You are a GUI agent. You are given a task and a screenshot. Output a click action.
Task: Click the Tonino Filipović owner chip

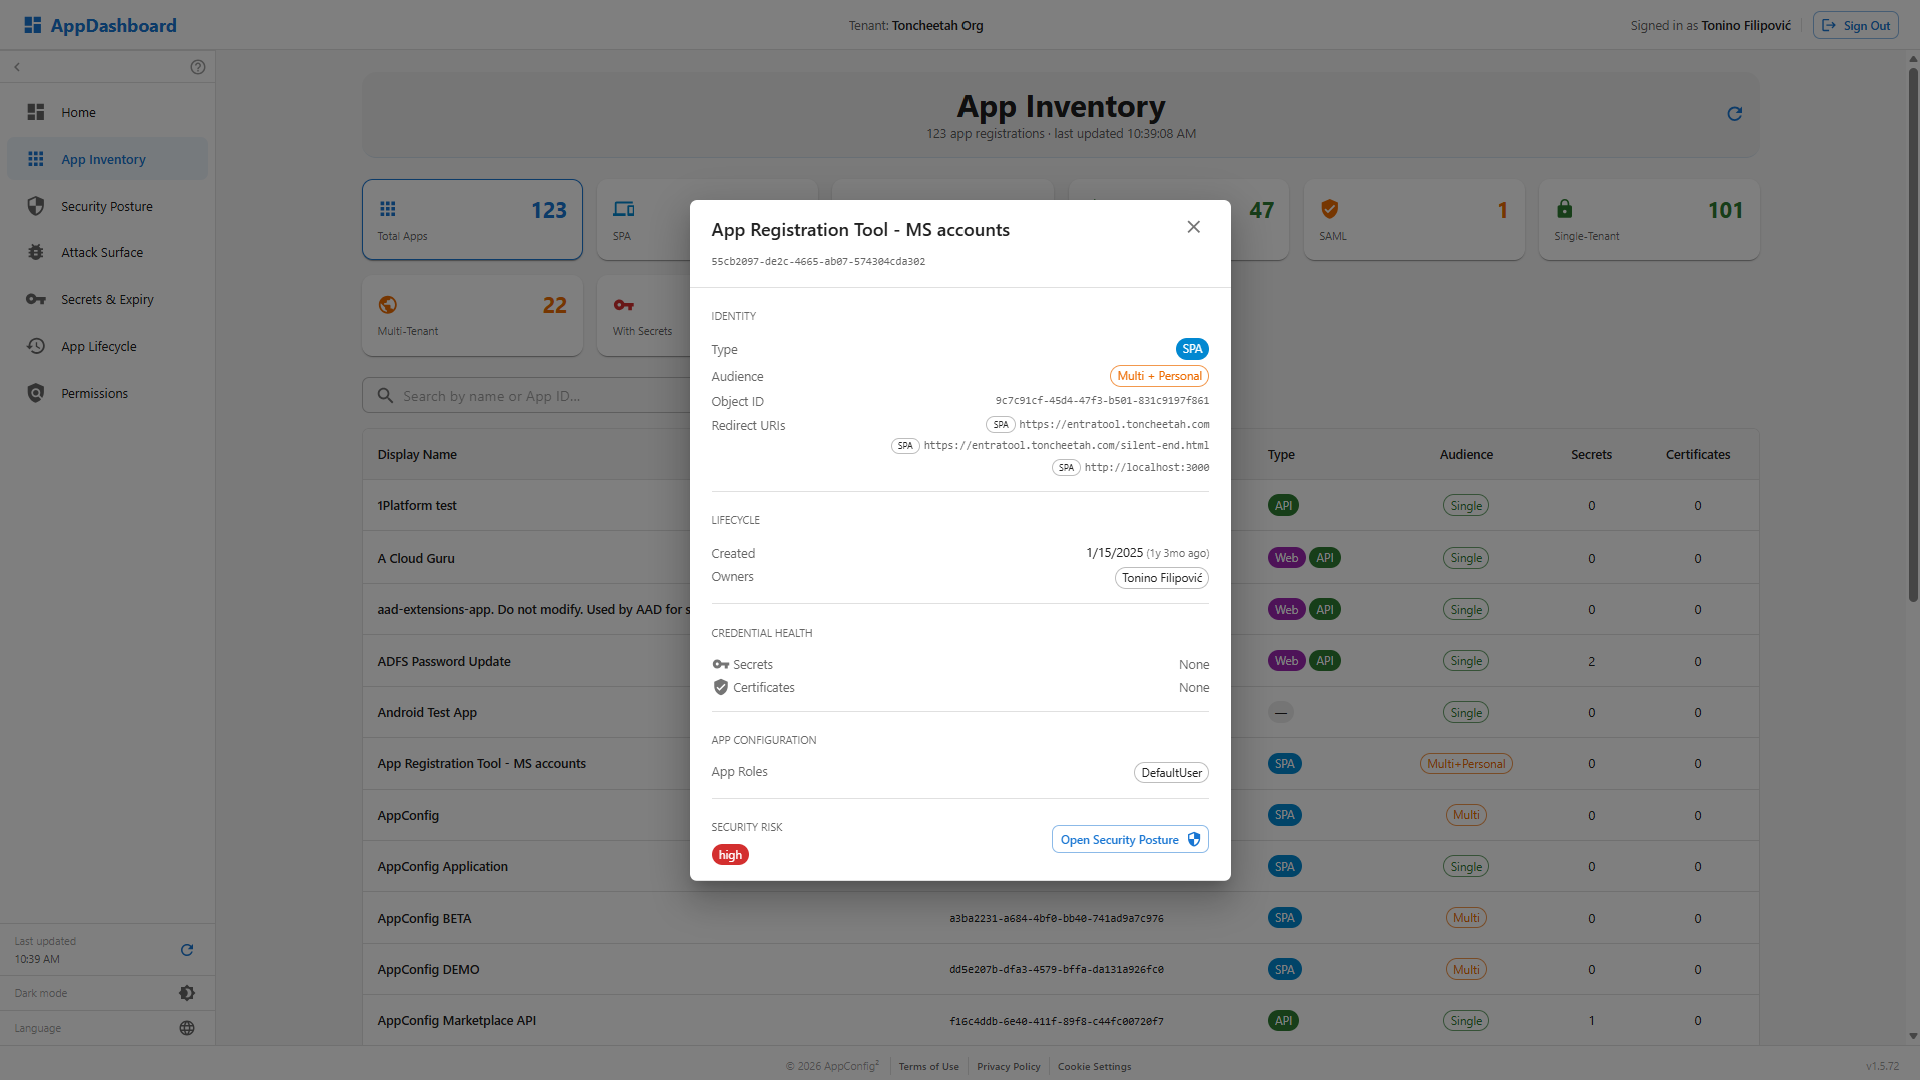pyautogui.click(x=1162, y=578)
